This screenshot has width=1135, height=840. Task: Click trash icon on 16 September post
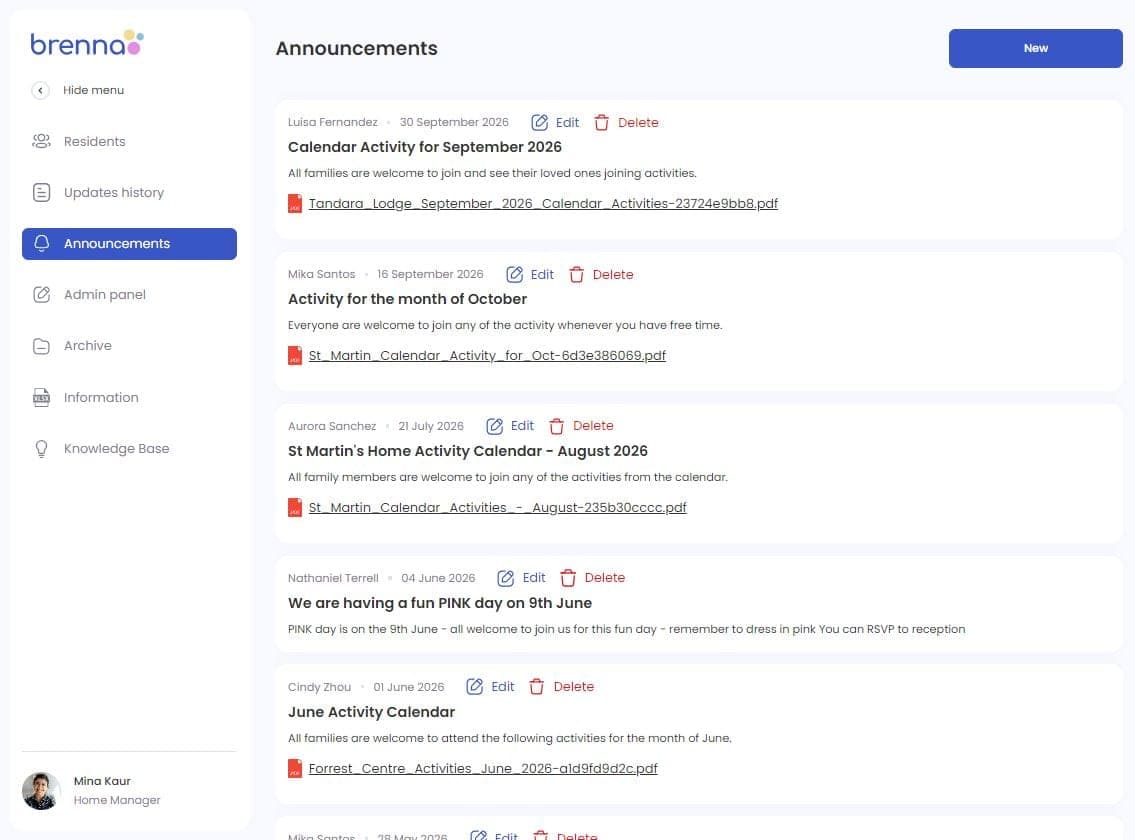tap(576, 274)
